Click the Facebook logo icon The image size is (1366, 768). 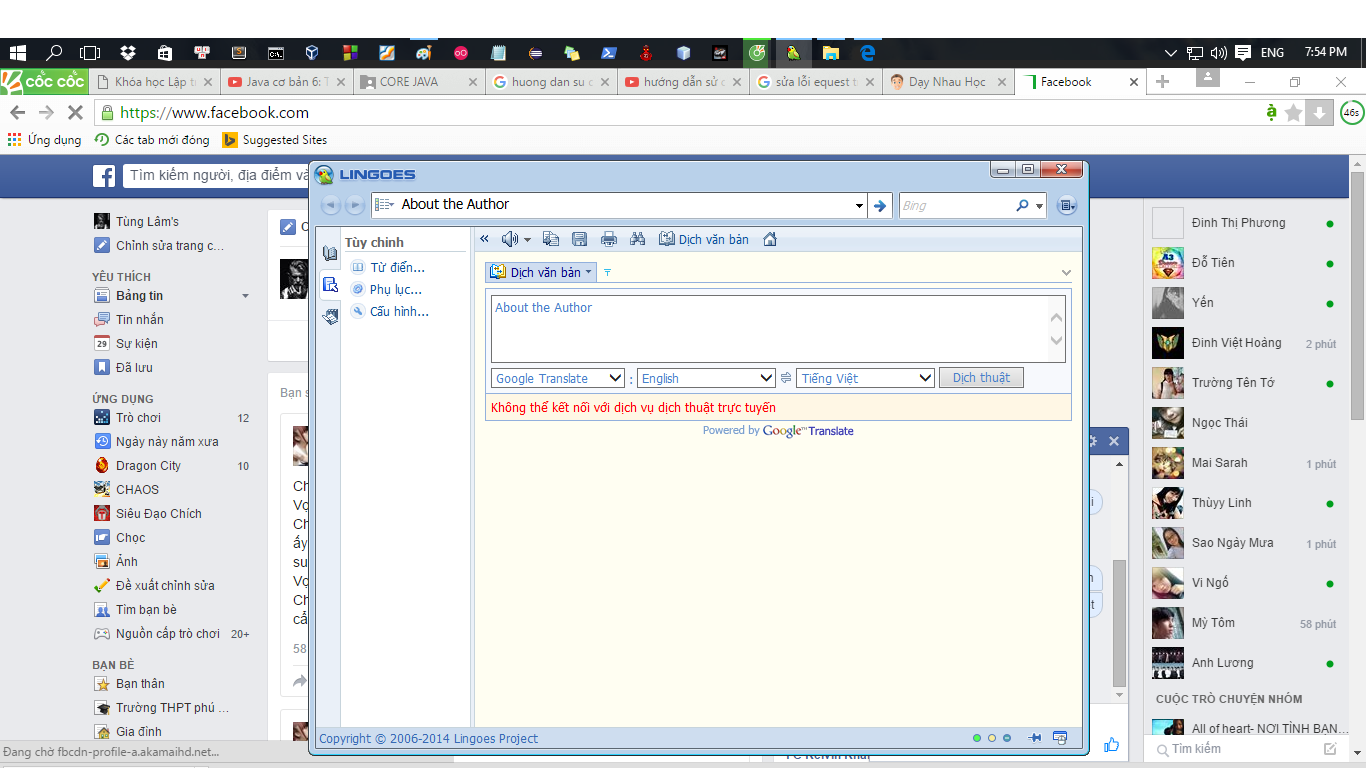pos(104,176)
